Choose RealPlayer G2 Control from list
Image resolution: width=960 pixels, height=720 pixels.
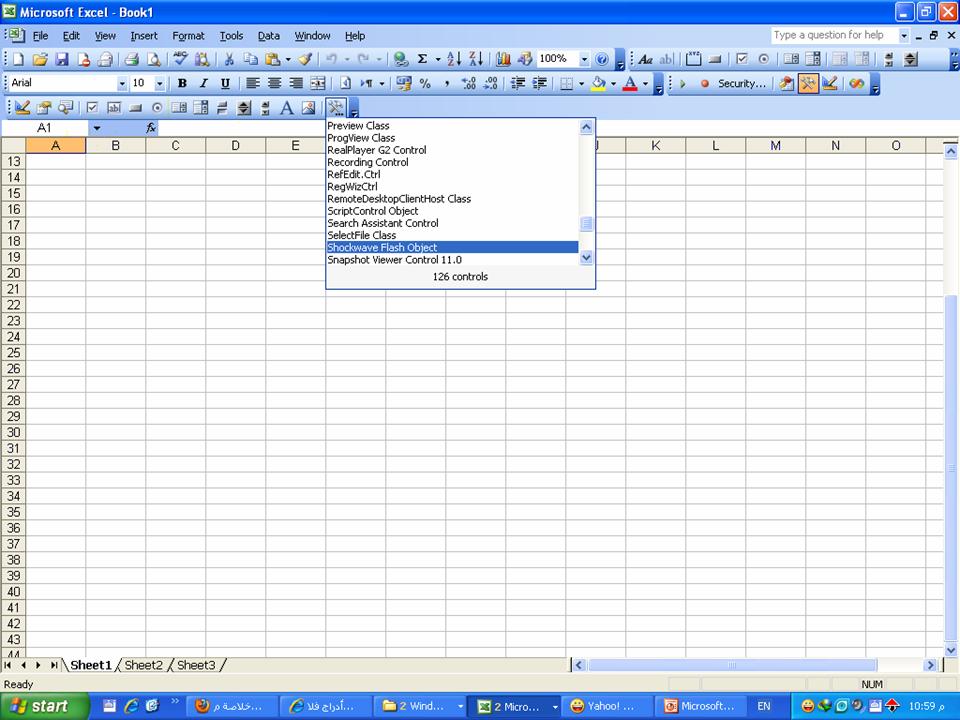pos(452,150)
